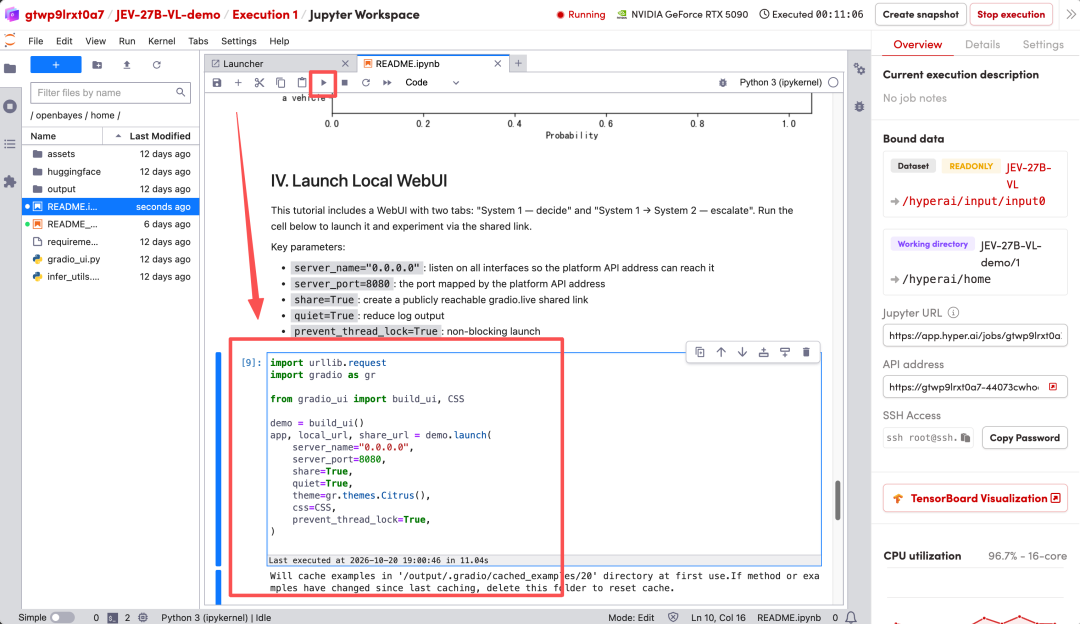Screen dimensions: 1080x624
Task: Open the Extension Manager puzzle icon
Action: [x=10, y=182]
